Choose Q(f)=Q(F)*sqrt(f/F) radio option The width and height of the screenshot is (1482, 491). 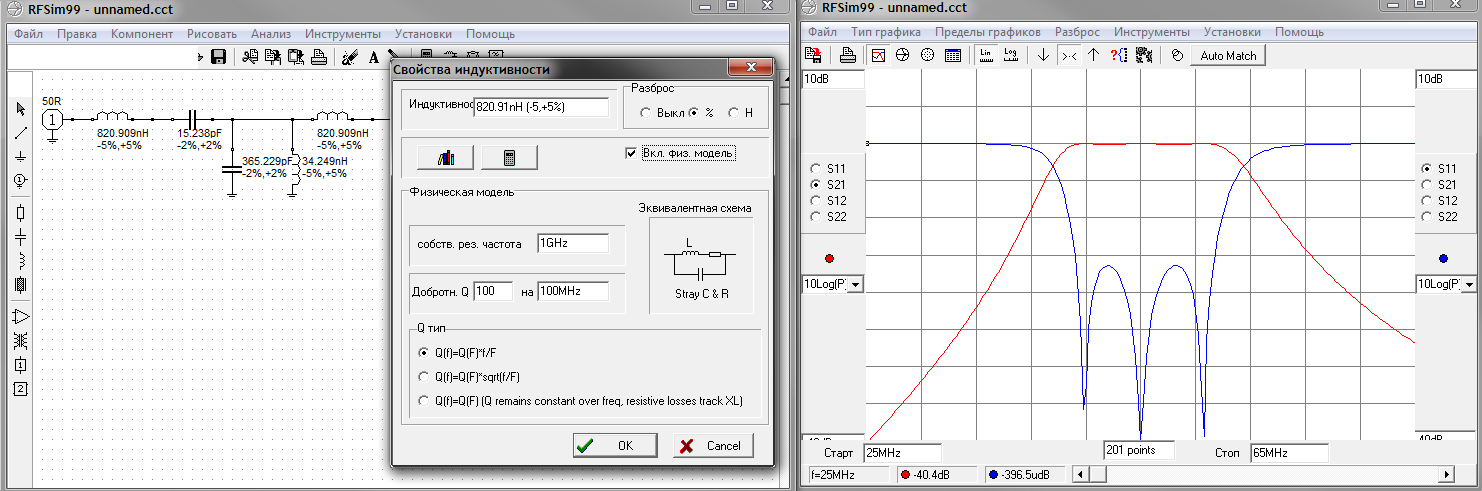[x=425, y=377]
